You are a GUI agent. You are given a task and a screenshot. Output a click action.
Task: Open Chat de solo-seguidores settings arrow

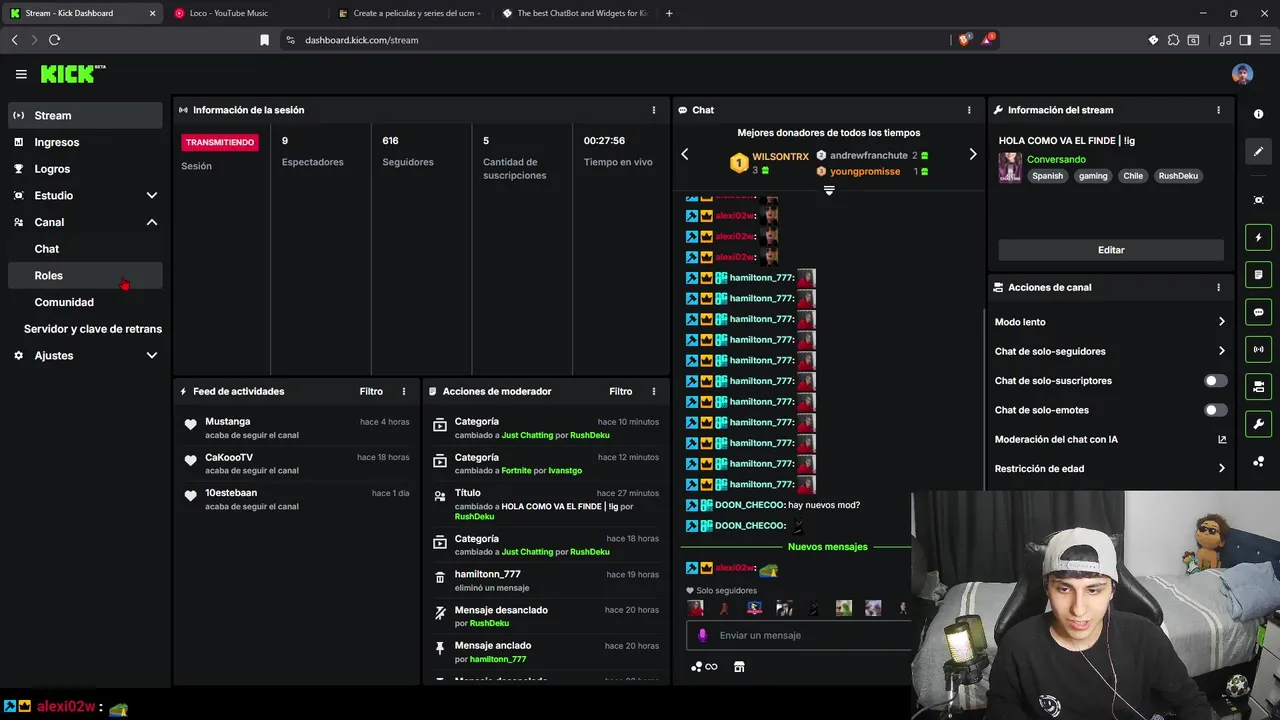pyautogui.click(x=1221, y=351)
